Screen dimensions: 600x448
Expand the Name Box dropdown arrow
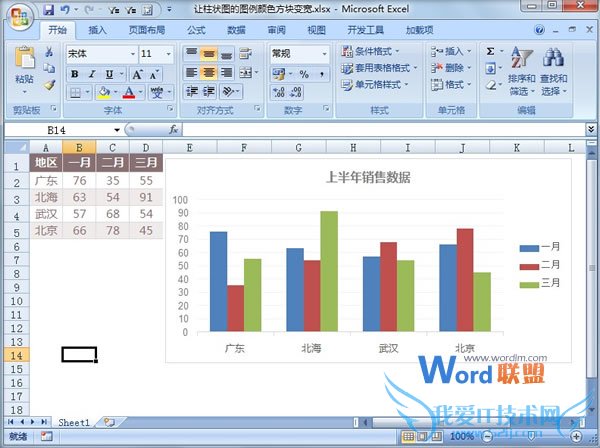pyautogui.click(x=117, y=130)
